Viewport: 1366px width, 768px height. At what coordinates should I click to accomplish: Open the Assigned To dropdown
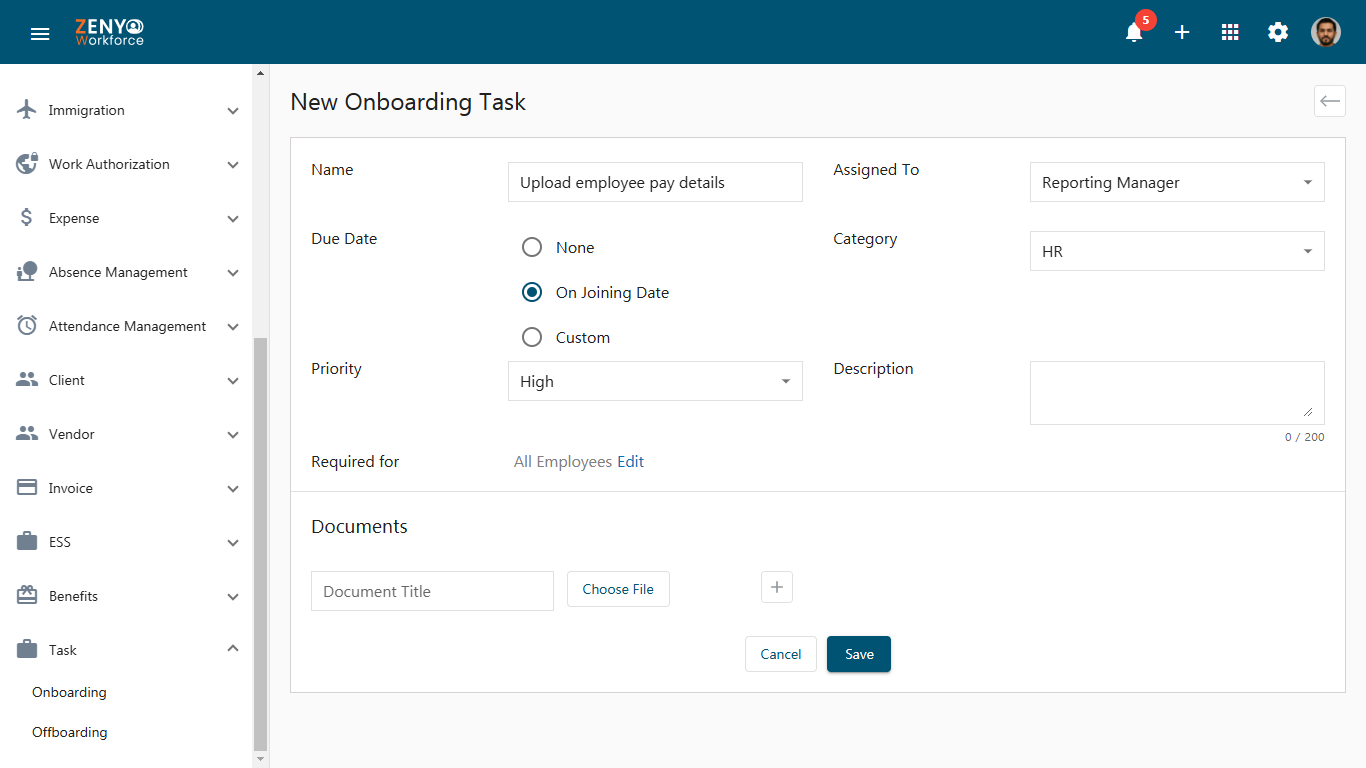click(1177, 182)
